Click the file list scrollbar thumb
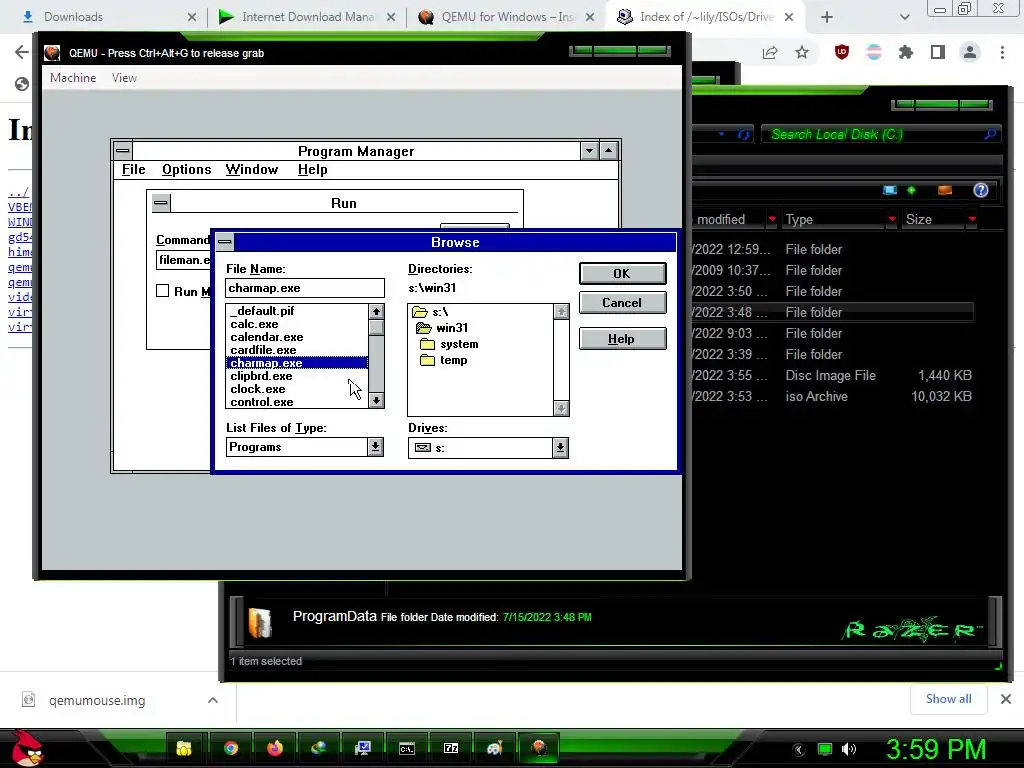Image resolution: width=1024 pixels, height=768 pixels. [x=376, y=327]
